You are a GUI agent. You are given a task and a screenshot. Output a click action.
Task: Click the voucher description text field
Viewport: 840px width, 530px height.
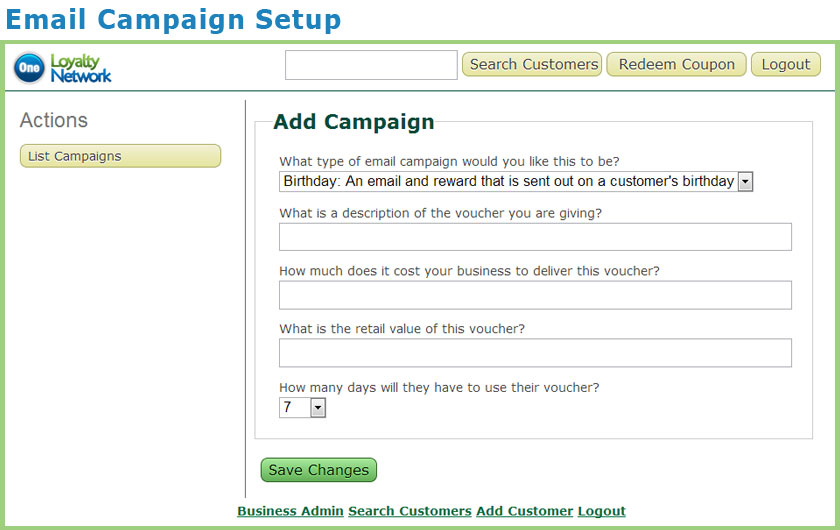point(535,237)
